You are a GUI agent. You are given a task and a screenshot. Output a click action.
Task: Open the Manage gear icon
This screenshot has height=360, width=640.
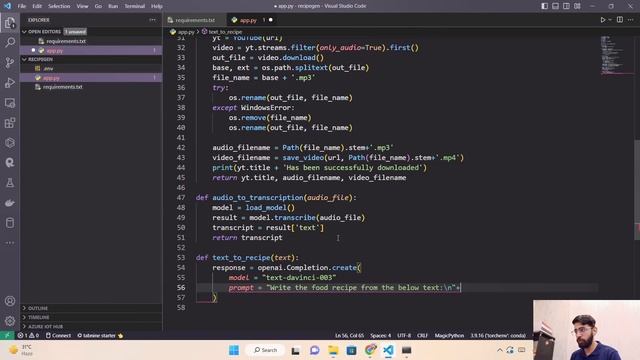tap(10, 321)
